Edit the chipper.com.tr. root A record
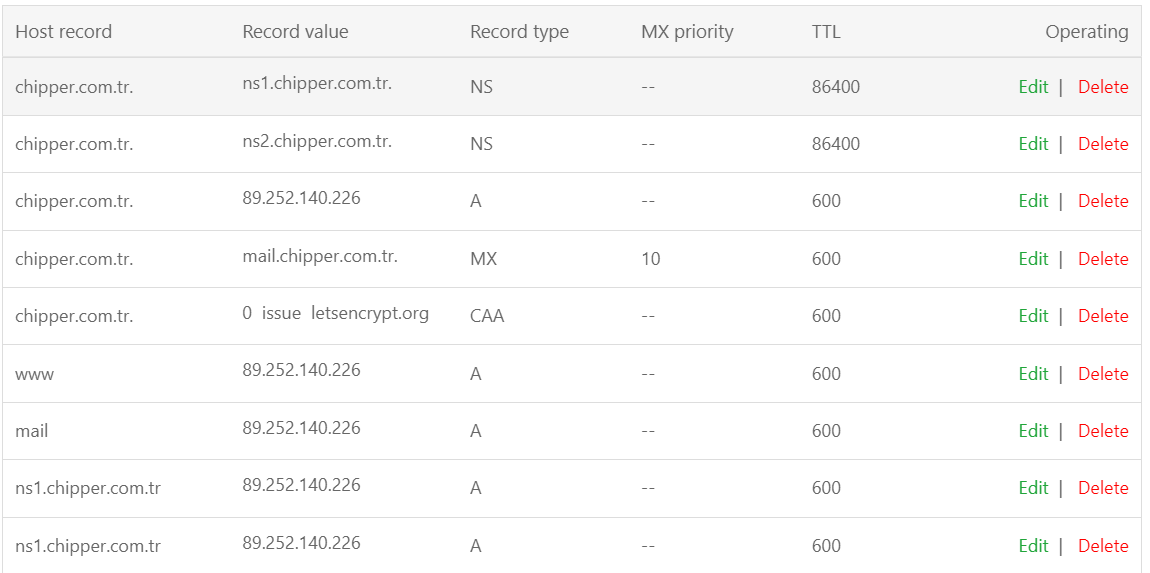This screenshot has width=1150, height=573. [1033, 201]
